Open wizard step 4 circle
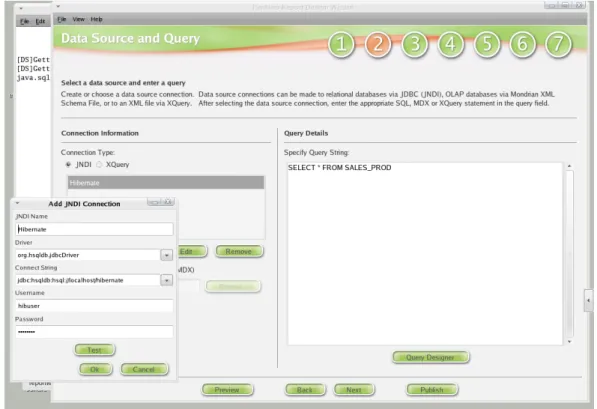 coord(450,45)
